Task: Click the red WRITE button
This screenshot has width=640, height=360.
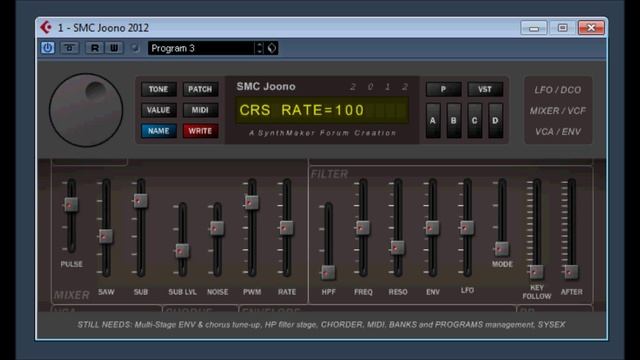Action: click(x=200, y=131)
